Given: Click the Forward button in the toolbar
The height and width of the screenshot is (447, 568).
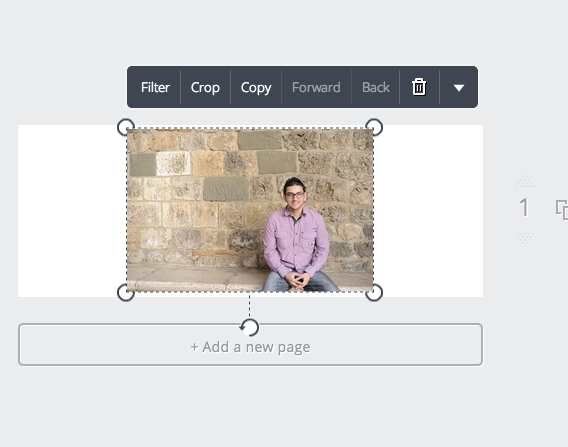Looking at the screenshot, I should [316, 87].
